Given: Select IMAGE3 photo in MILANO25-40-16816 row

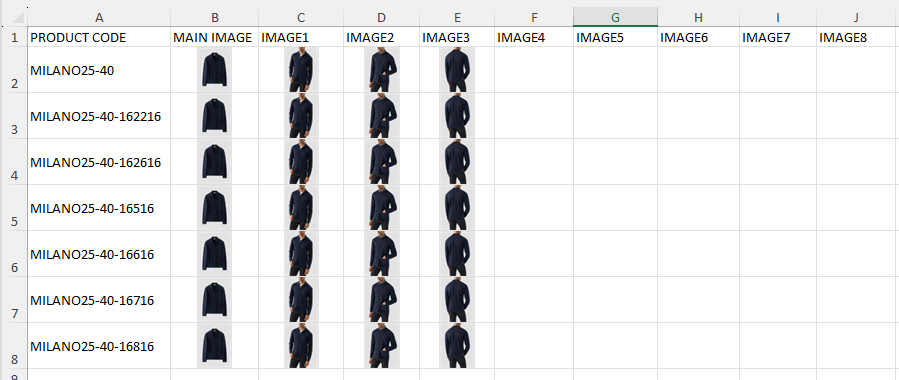Looking at the screenshot, I should [457, 346].
